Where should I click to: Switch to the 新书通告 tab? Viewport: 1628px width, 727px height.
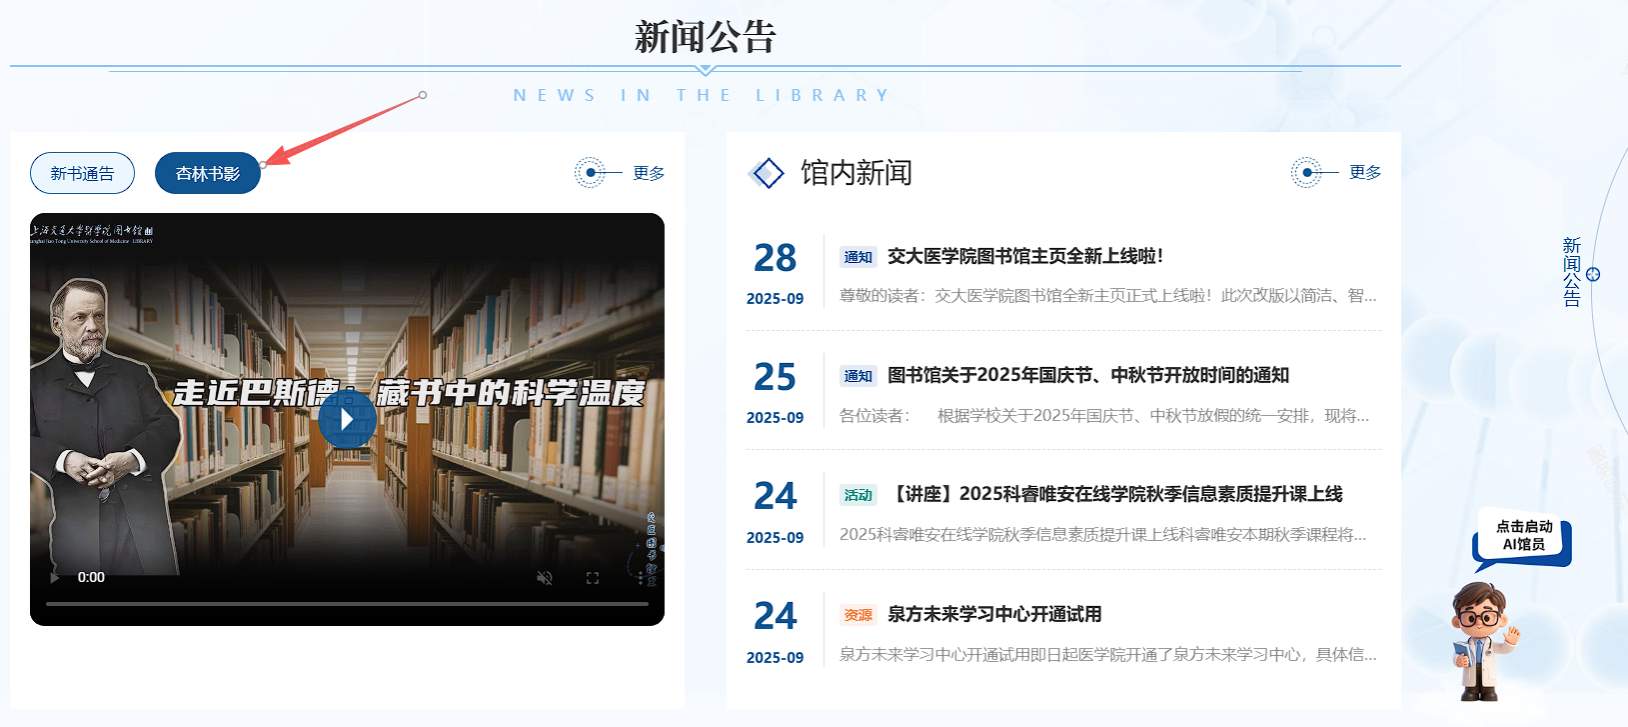(x=82, y=173)
